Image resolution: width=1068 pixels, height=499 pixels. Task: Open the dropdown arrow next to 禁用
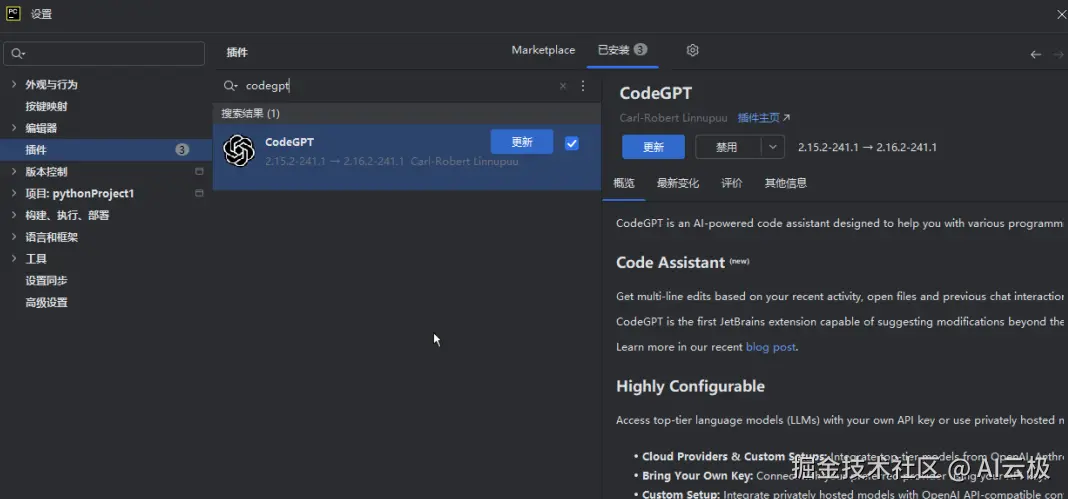coord(772,146)
